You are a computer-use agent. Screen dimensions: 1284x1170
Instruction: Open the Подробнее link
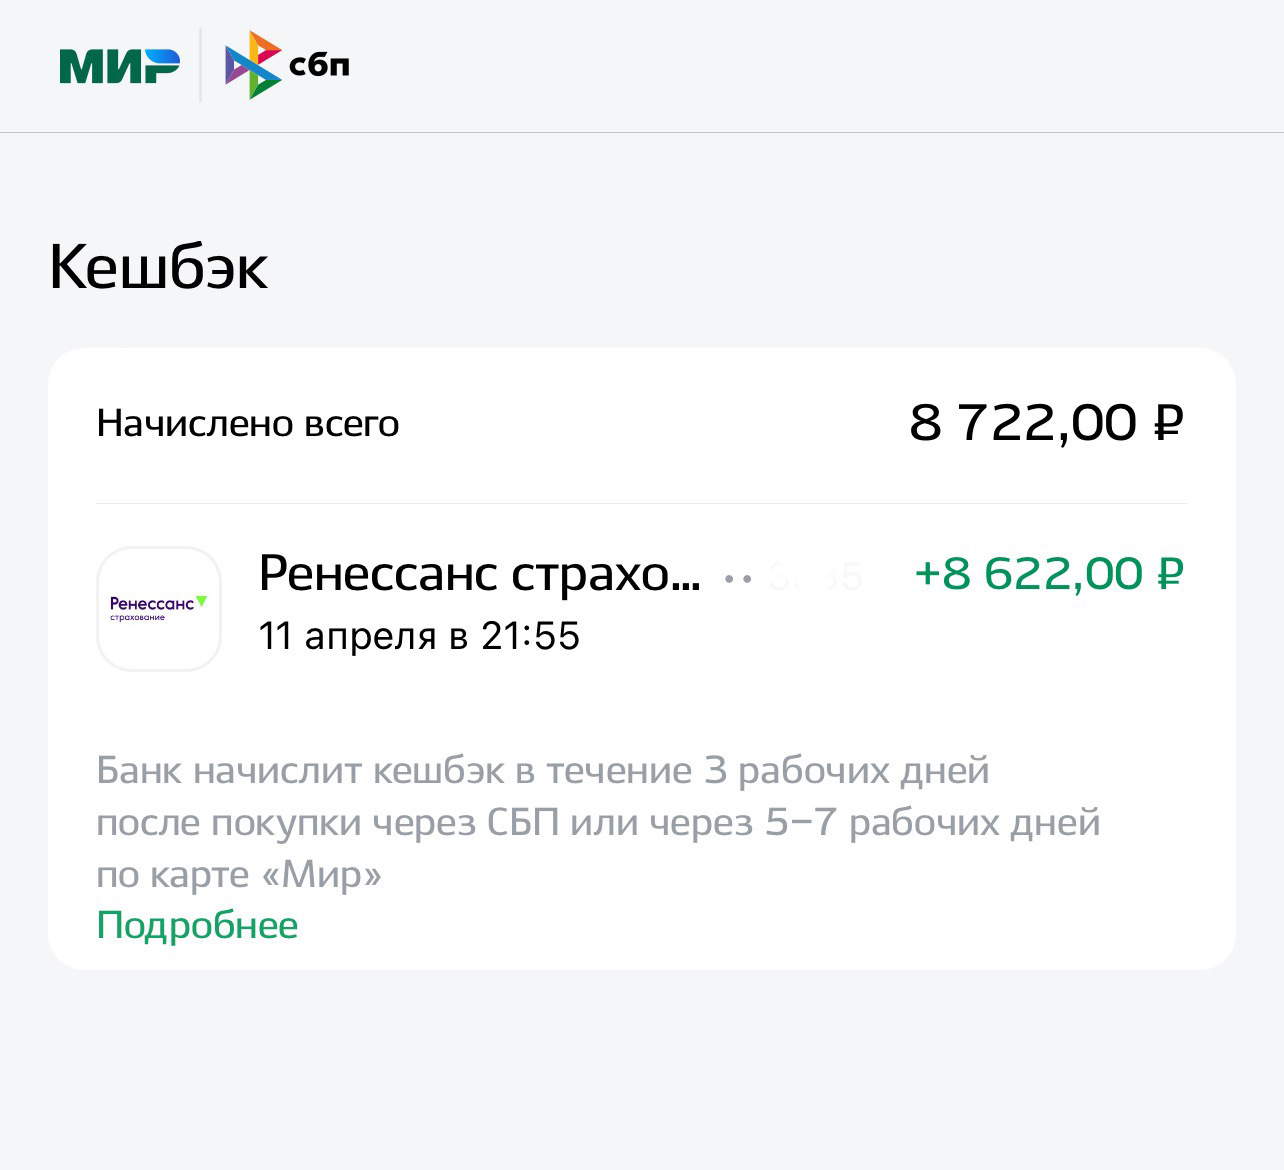coord(197,925)
